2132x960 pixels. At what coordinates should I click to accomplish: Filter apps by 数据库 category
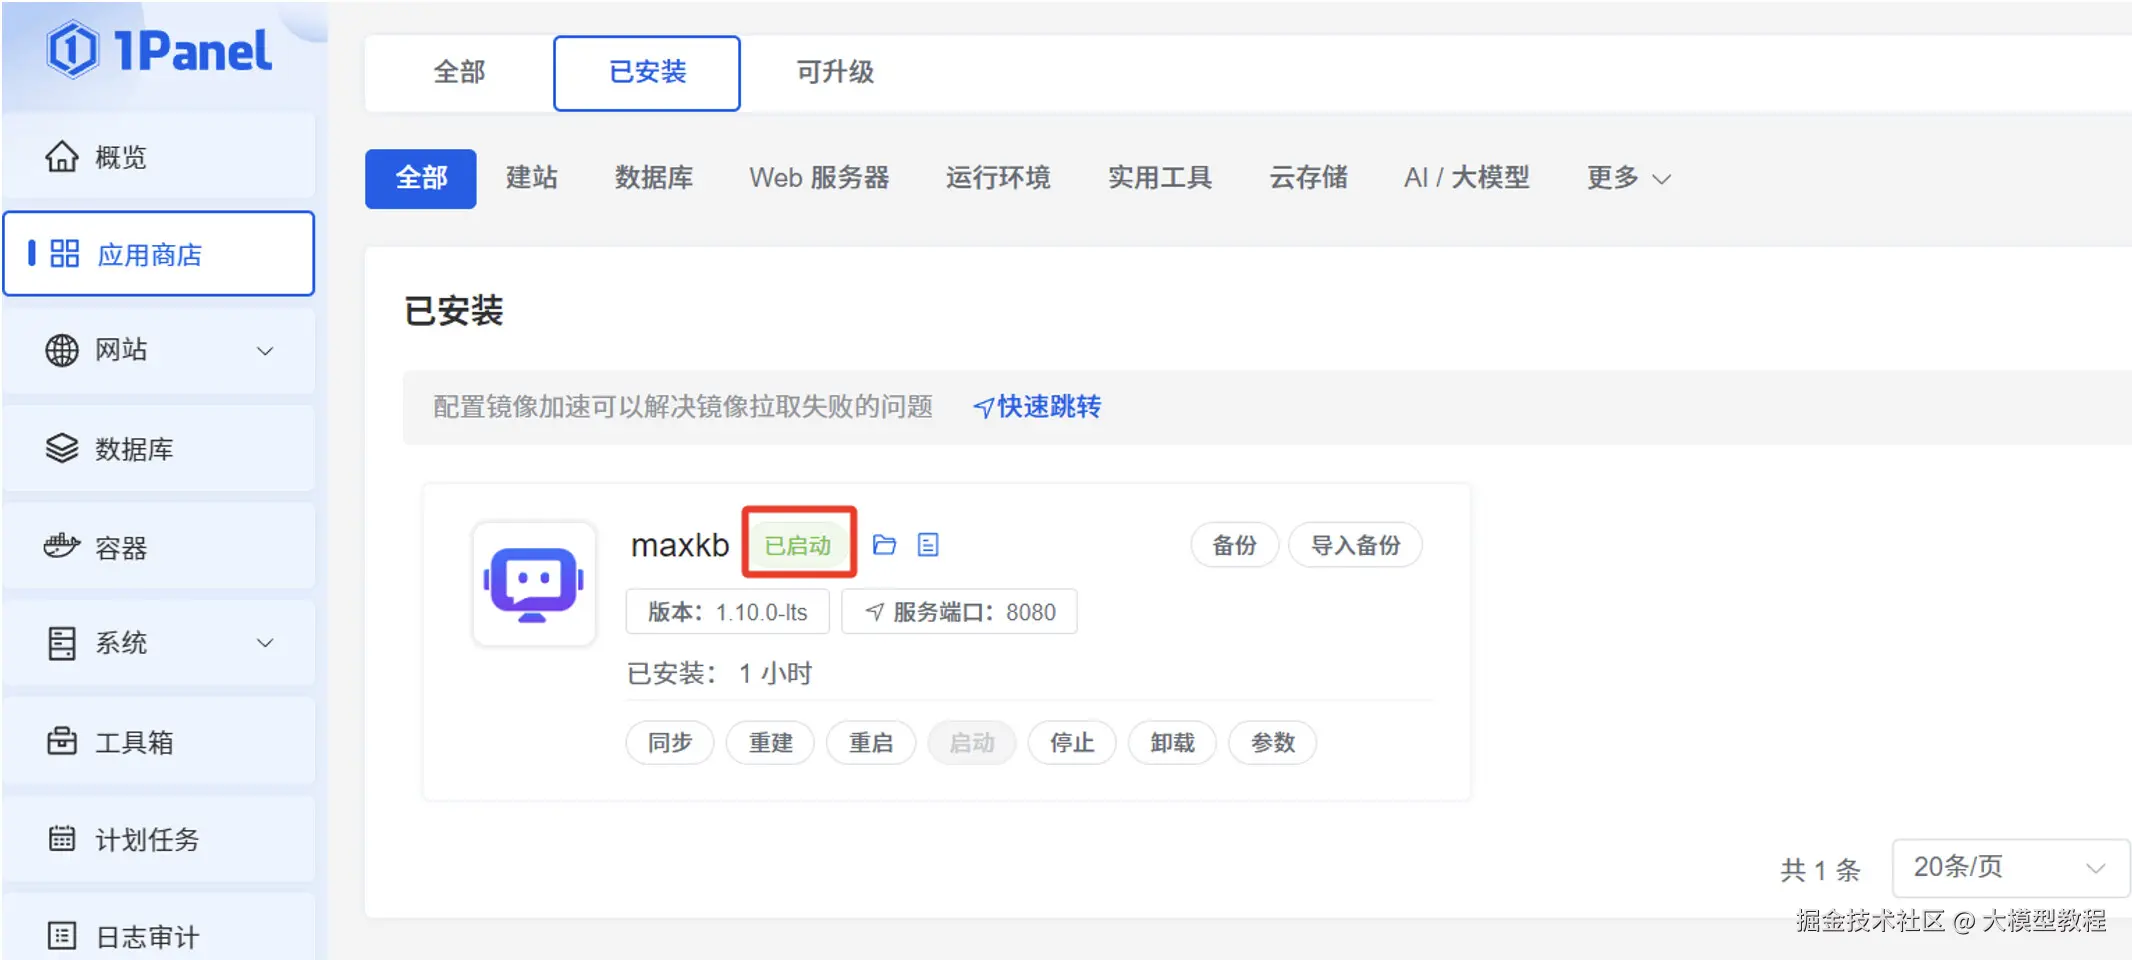[654, 178]
